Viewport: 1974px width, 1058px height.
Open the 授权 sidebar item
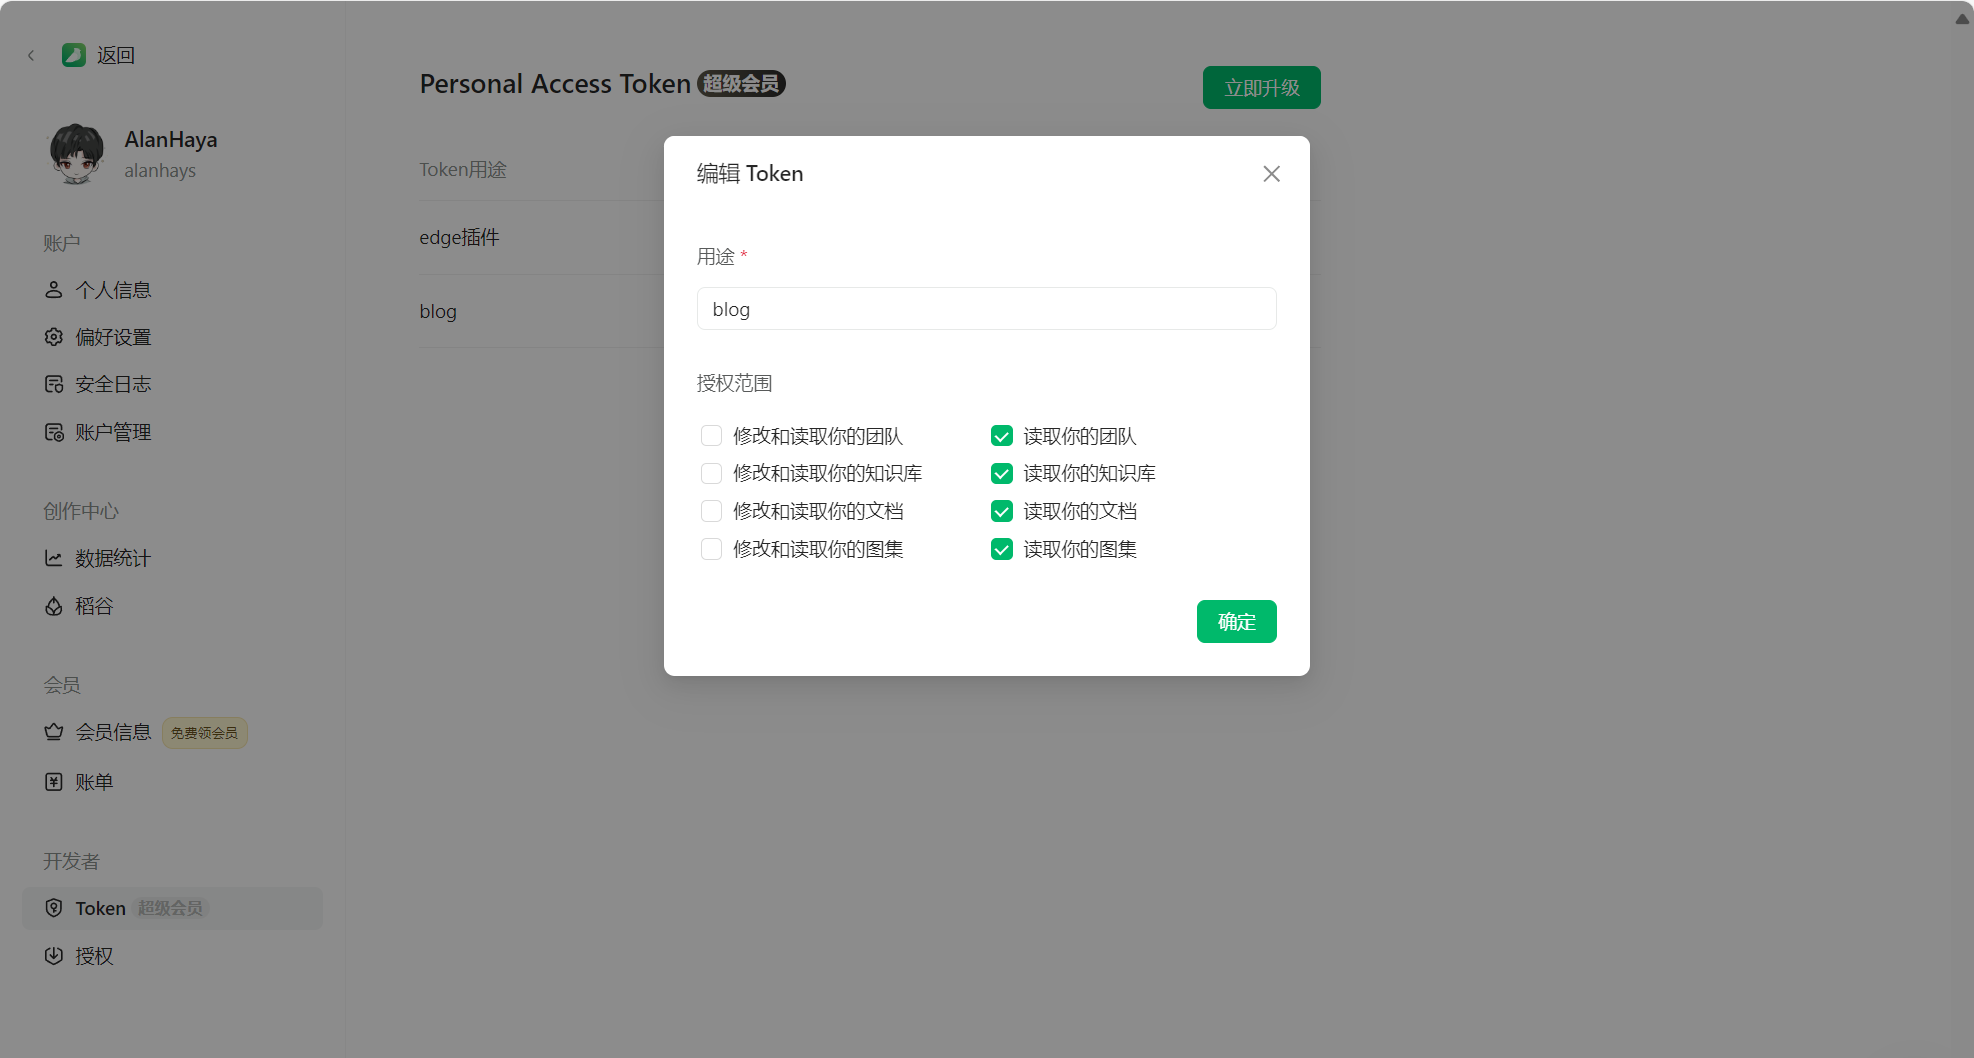click(x=94, y=956)
